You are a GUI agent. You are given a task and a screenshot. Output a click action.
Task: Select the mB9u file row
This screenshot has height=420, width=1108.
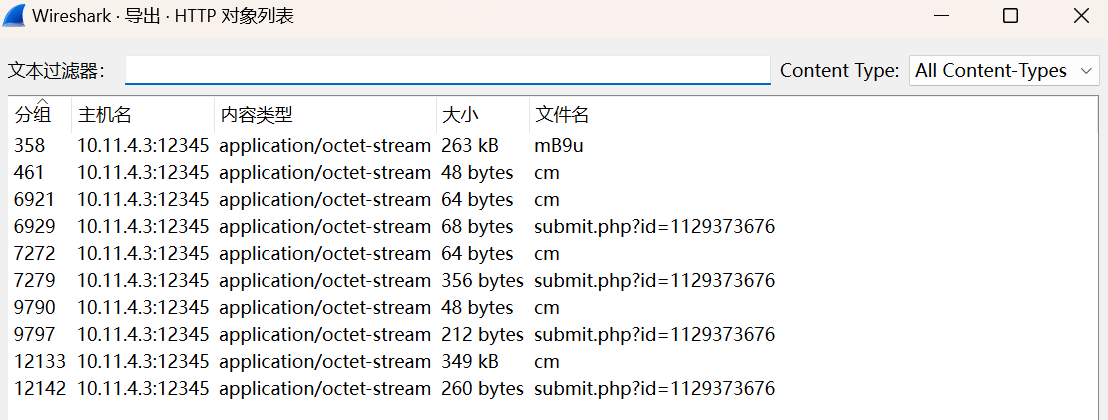tap(558, 146)
